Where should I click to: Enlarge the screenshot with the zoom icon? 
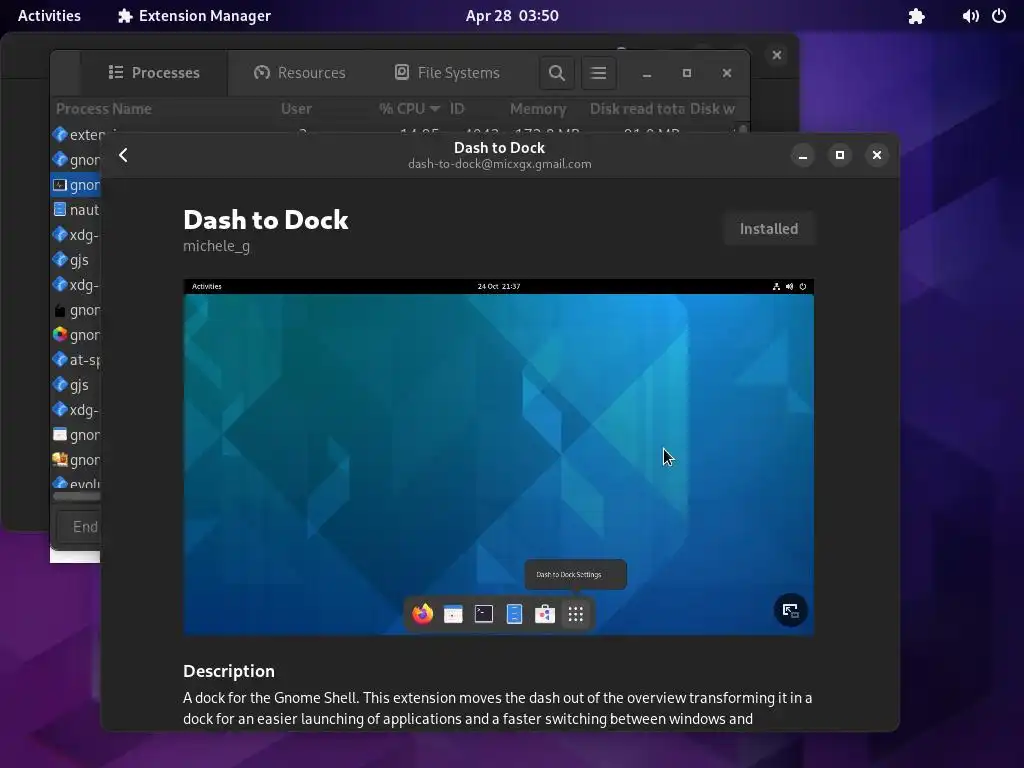pos(790,611)
